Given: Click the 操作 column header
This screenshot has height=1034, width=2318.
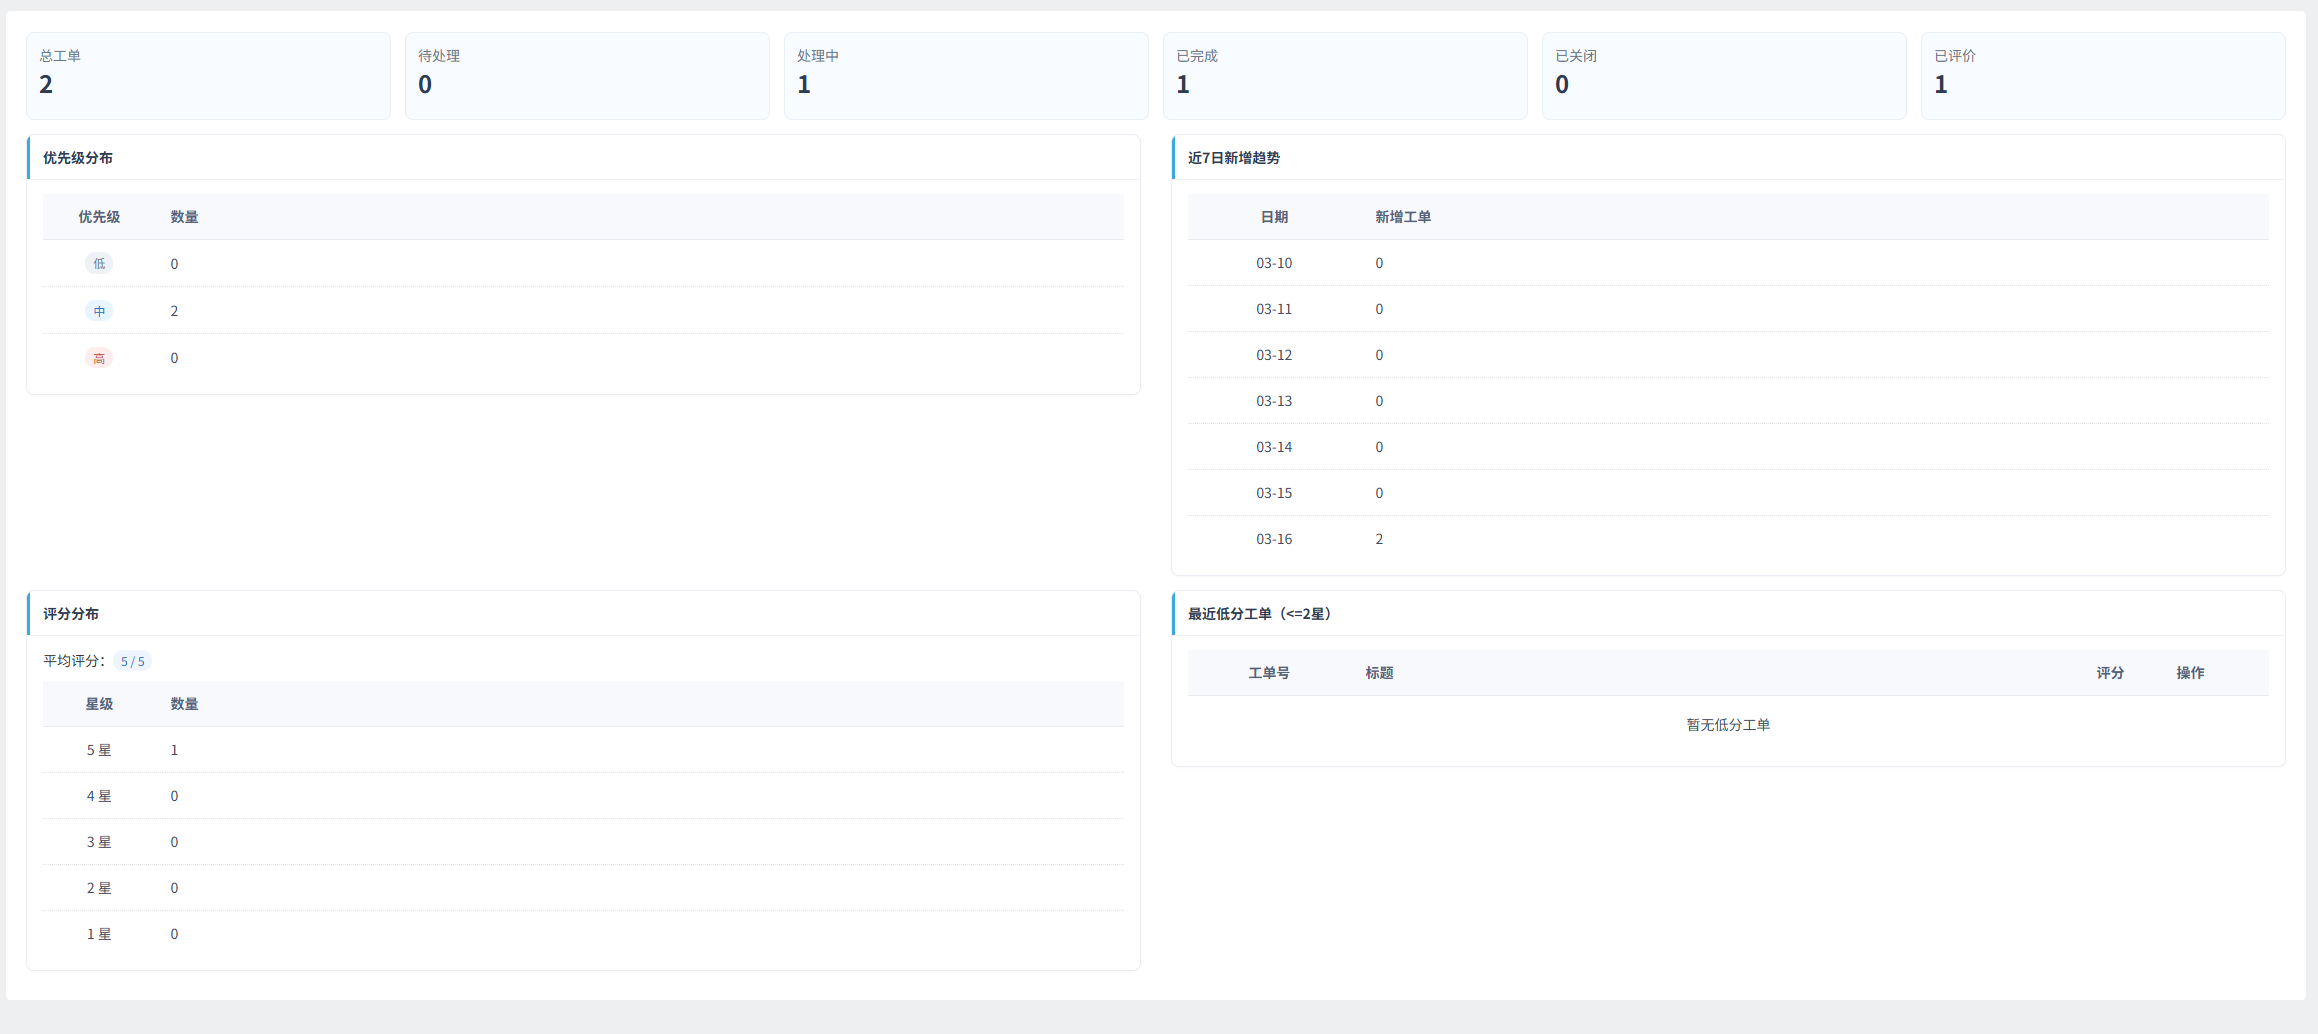Looking at the screenshot, I should point(2190,673).
